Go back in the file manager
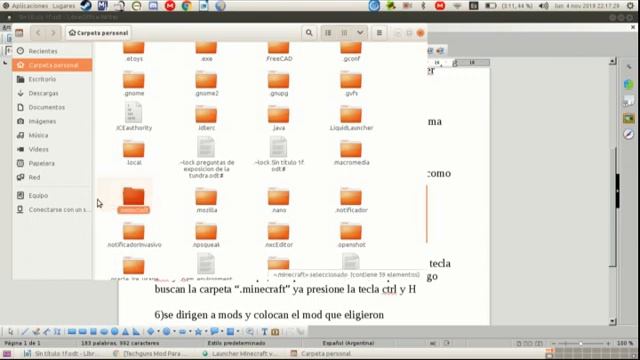Screen dimensions: 640x360 [38, 33]
